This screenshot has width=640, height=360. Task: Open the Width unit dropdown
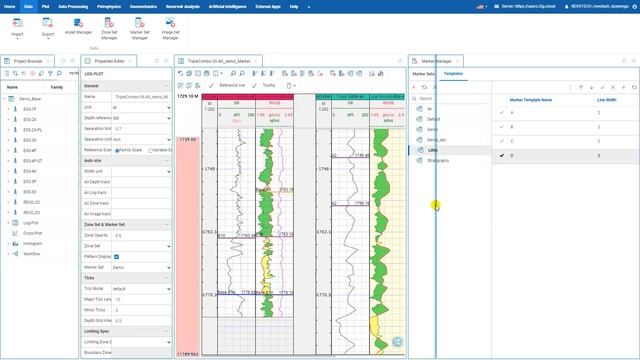click(141, 171)
